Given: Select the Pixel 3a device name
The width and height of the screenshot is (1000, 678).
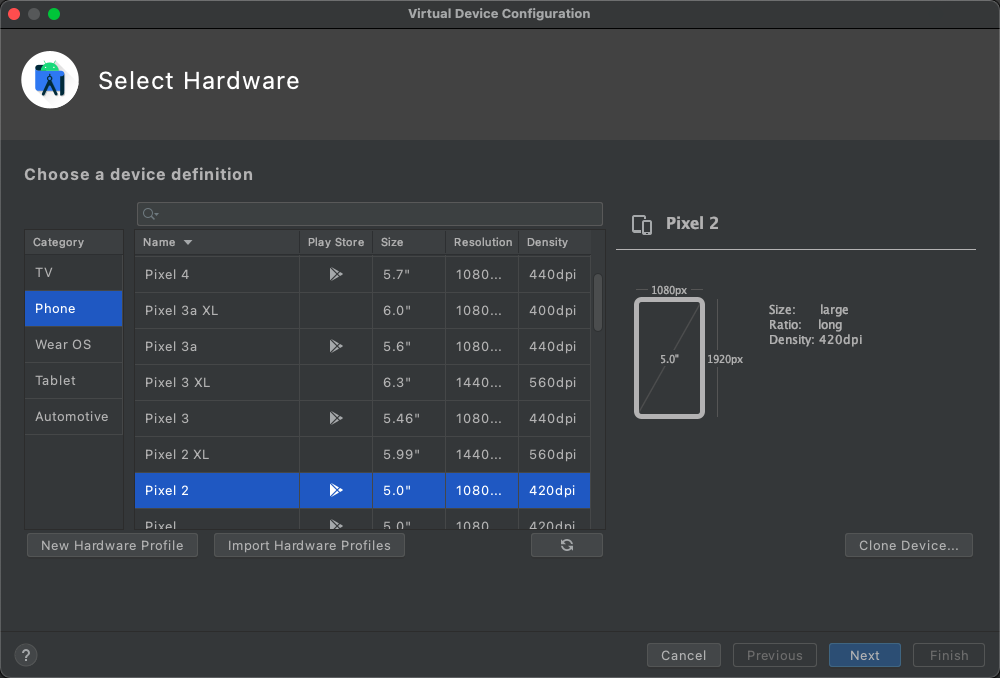Looking at the screenshot, I should (x=171, y=346).
